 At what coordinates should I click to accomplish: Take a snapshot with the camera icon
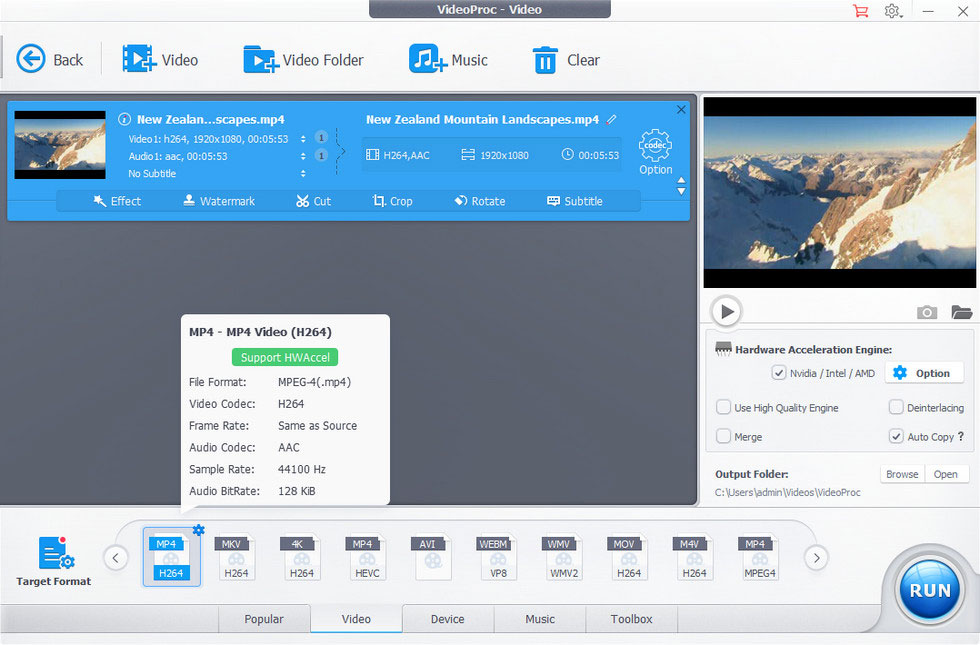click(x=926, y=312)
